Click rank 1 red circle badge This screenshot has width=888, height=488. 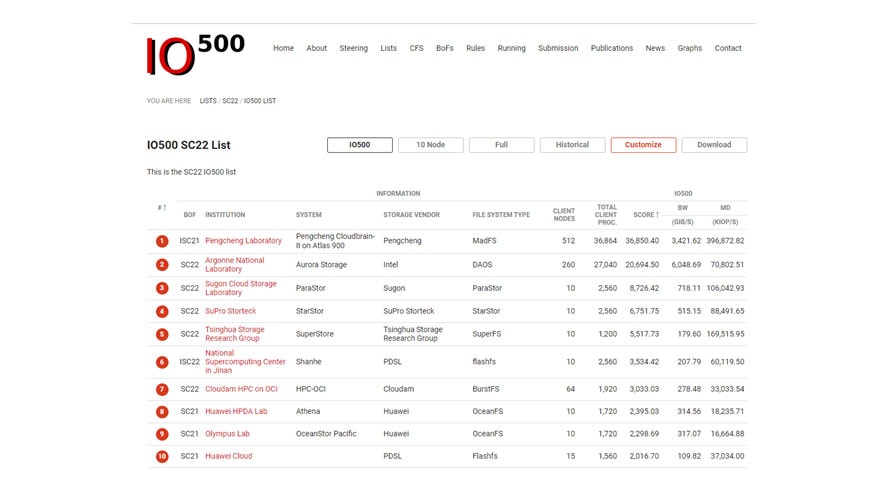pyautogui.click(x=162, y=241)
